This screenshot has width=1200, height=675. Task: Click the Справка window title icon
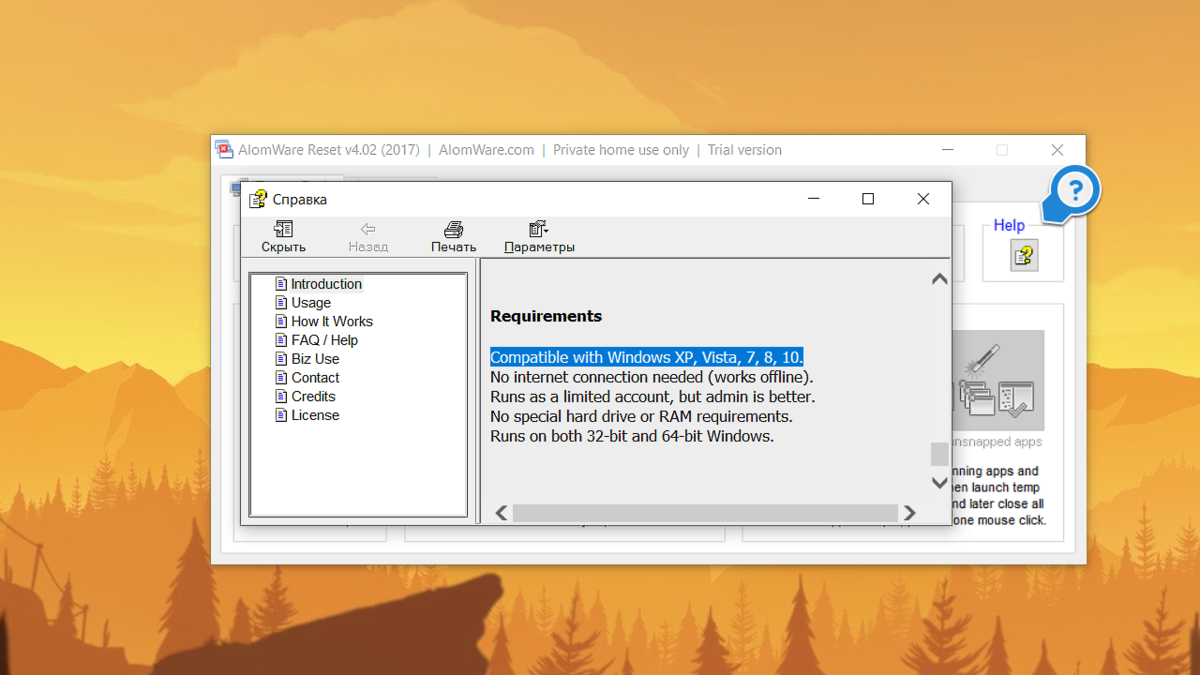tap(258, 199)
